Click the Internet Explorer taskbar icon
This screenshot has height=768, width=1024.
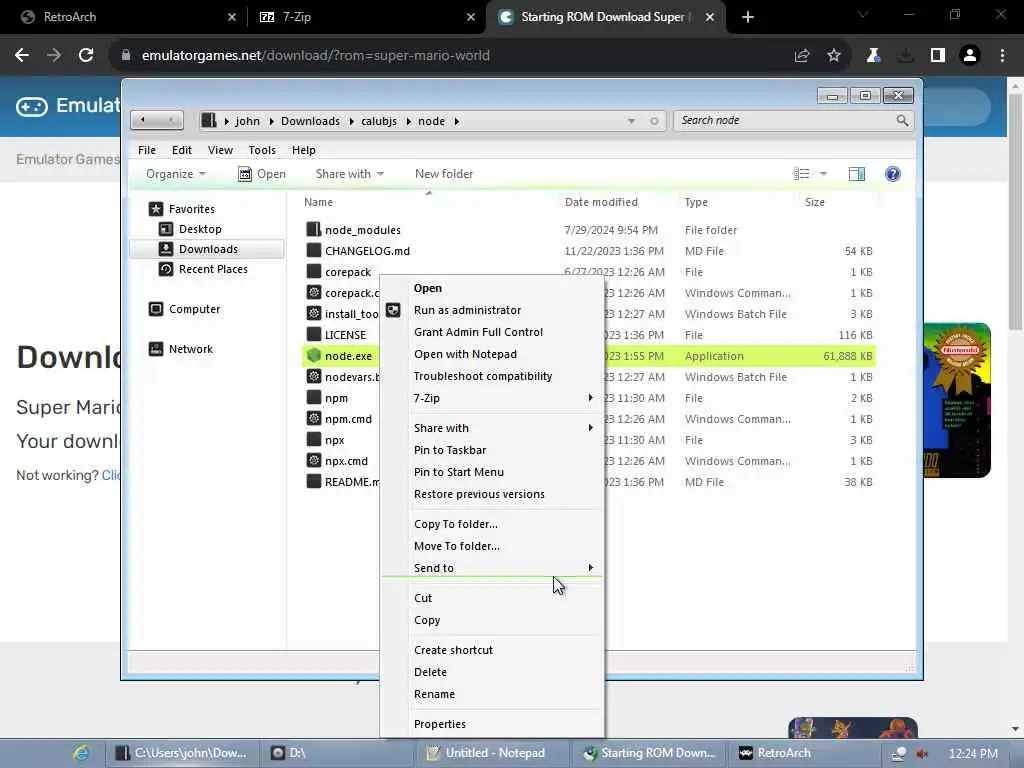point(81,753)
